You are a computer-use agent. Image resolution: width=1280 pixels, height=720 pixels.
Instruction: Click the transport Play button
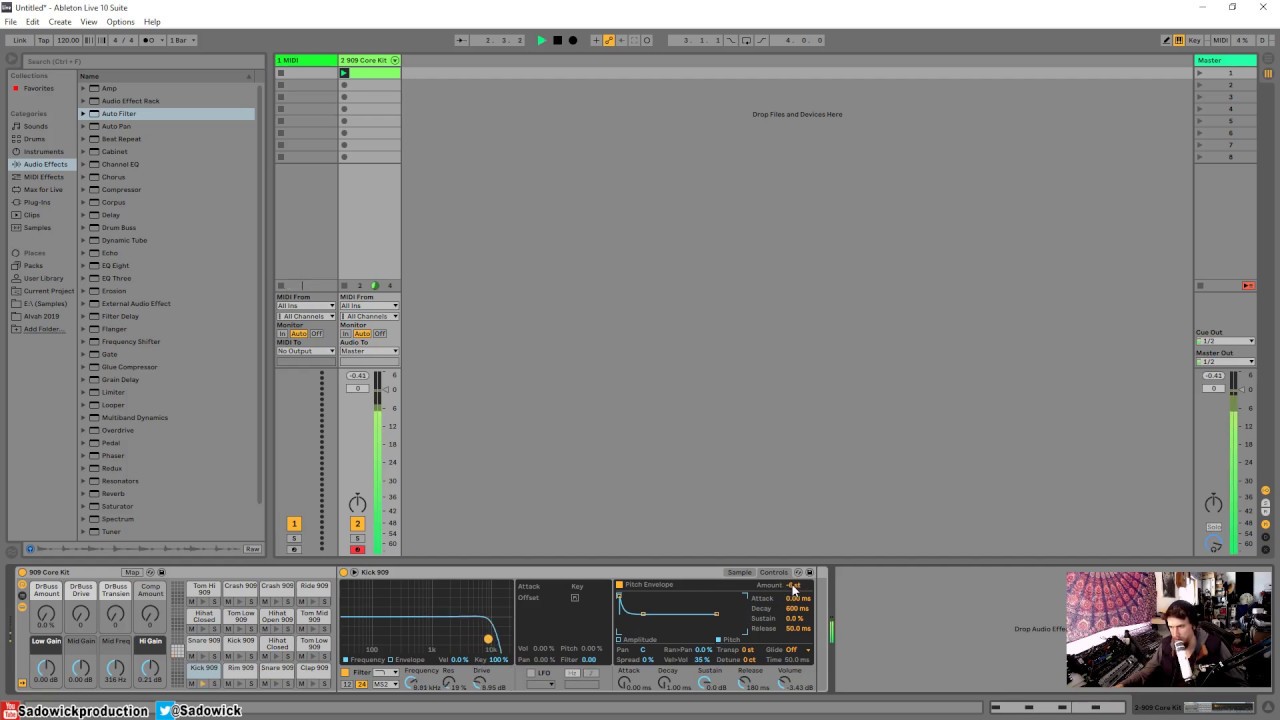tap(542, 40)
